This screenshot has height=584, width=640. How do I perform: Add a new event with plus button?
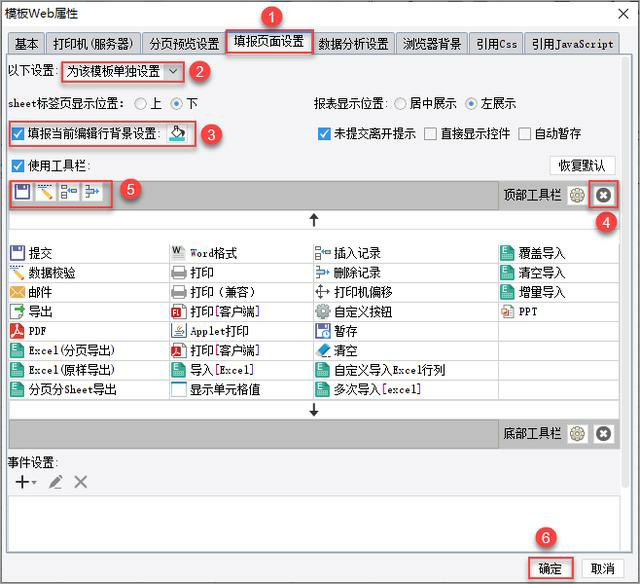click(24, 482)
